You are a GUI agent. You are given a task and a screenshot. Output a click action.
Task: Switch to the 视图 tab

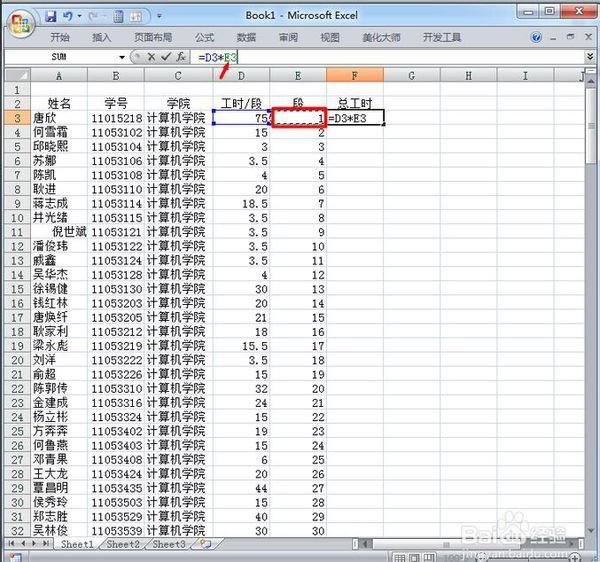click(330, 37)
